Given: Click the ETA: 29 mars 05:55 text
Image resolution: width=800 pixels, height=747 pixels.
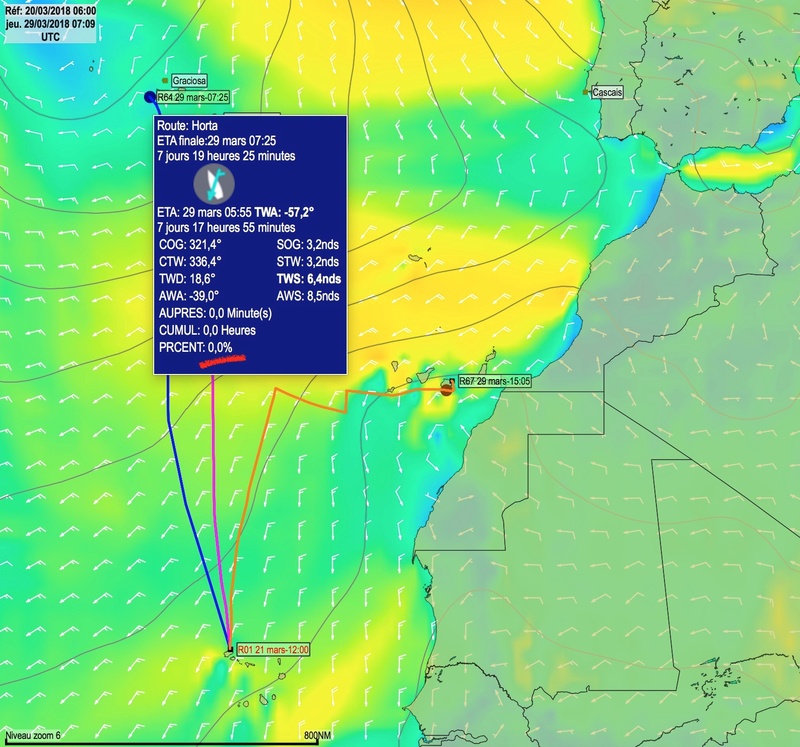Looking at the screenshot, I should tap(204, 212).
